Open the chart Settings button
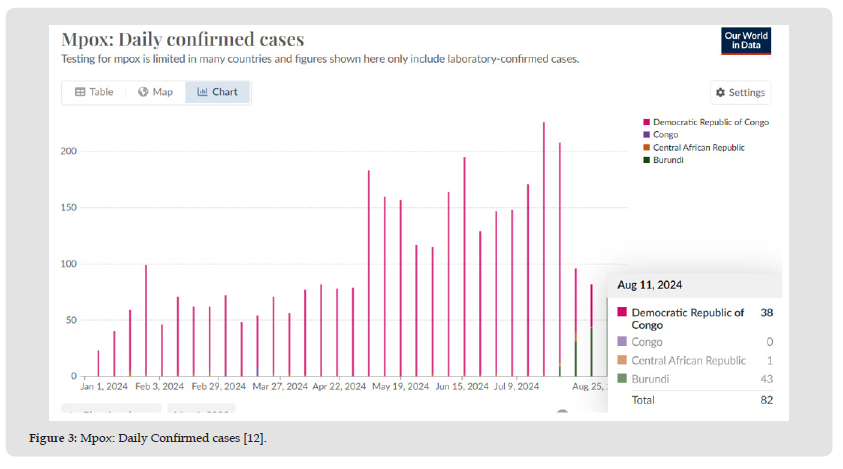This screenshot has height=469, width=843. (740, 93)
